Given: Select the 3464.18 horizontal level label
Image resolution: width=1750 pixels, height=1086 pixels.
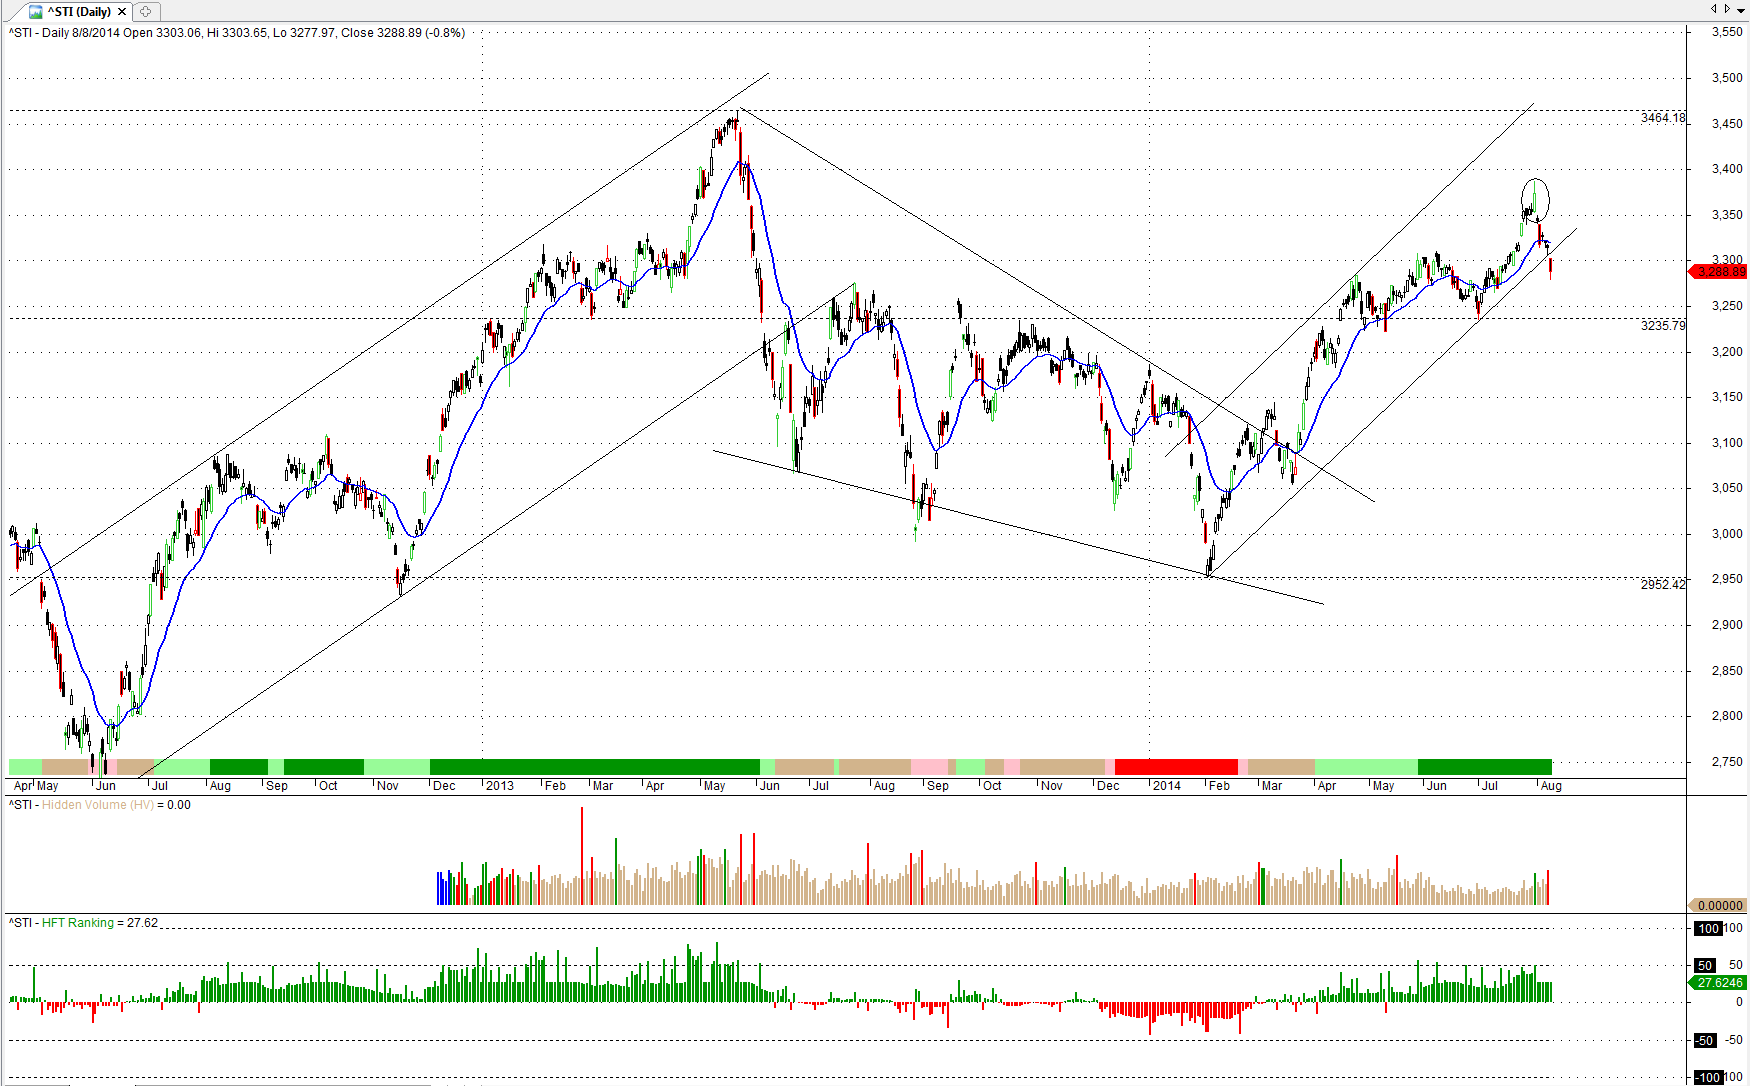Looking at the screenshot, I should click(x=1662, y=118).
